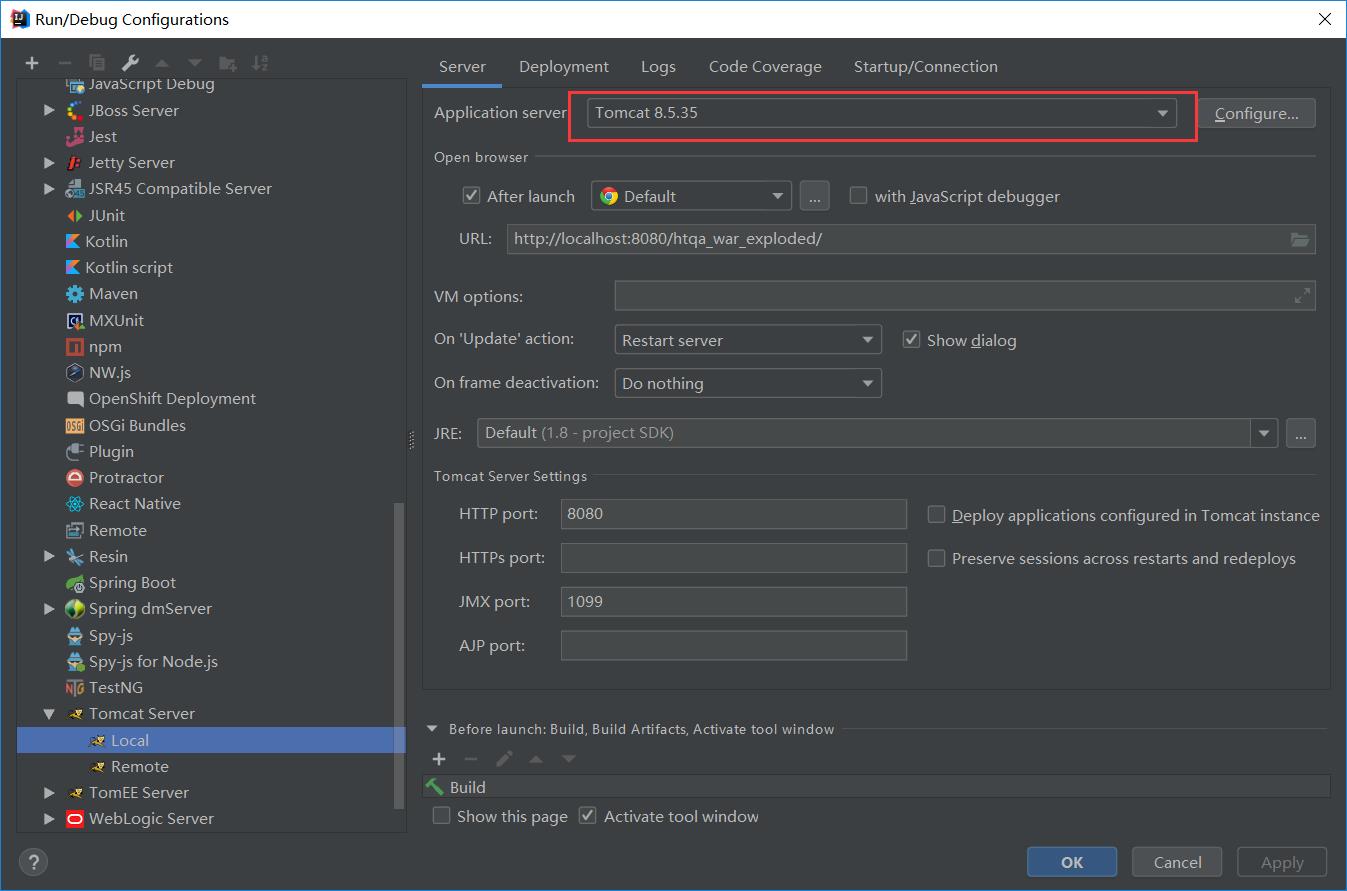This screenshot has width=1347, height=891.
Task: Click the Move Up arrow in the configurations toolbar
Action: coord(162,63)
